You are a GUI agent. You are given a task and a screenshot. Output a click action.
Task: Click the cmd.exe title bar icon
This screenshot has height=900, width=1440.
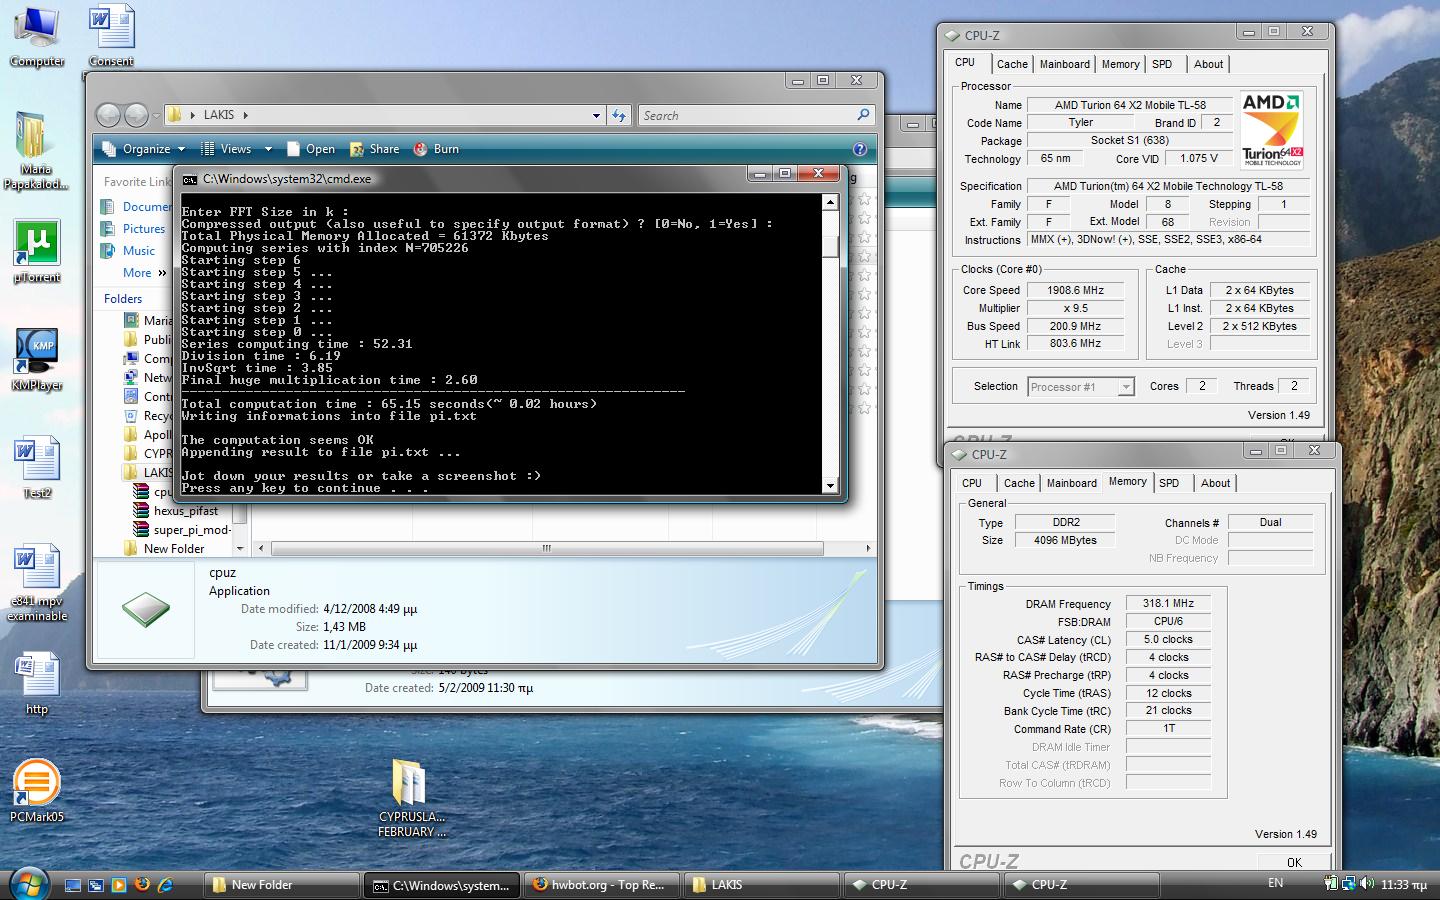[190, 179]
